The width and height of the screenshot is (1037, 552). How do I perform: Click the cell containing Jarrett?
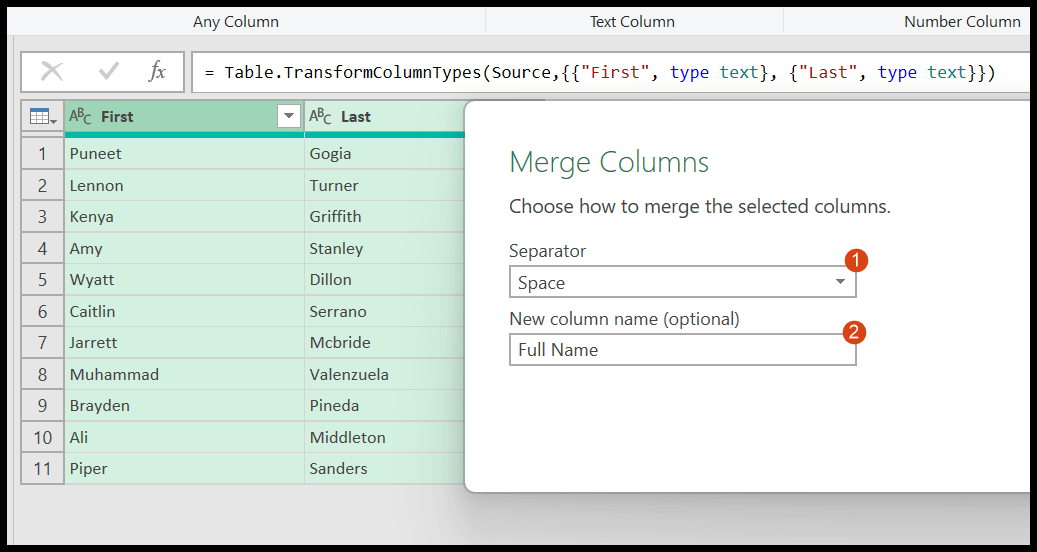[184, 342]
